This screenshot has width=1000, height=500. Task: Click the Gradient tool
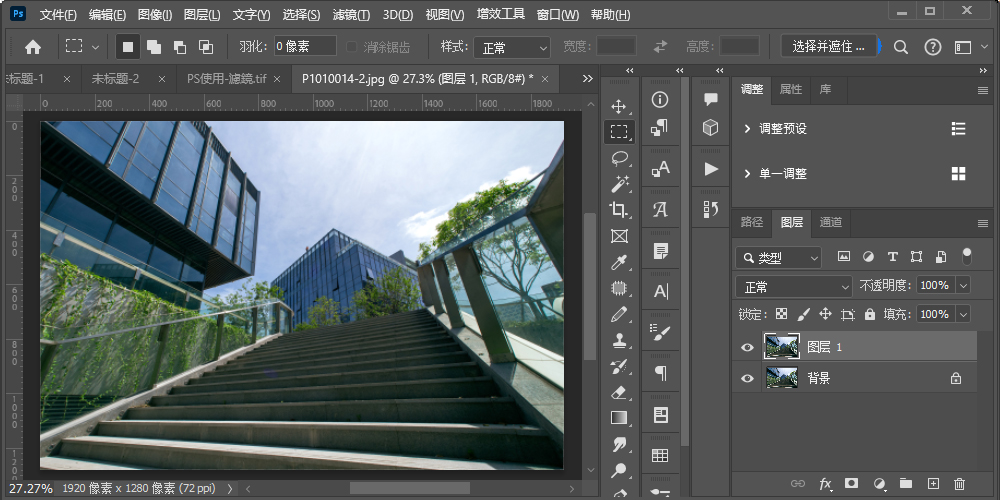pos(619,418)
